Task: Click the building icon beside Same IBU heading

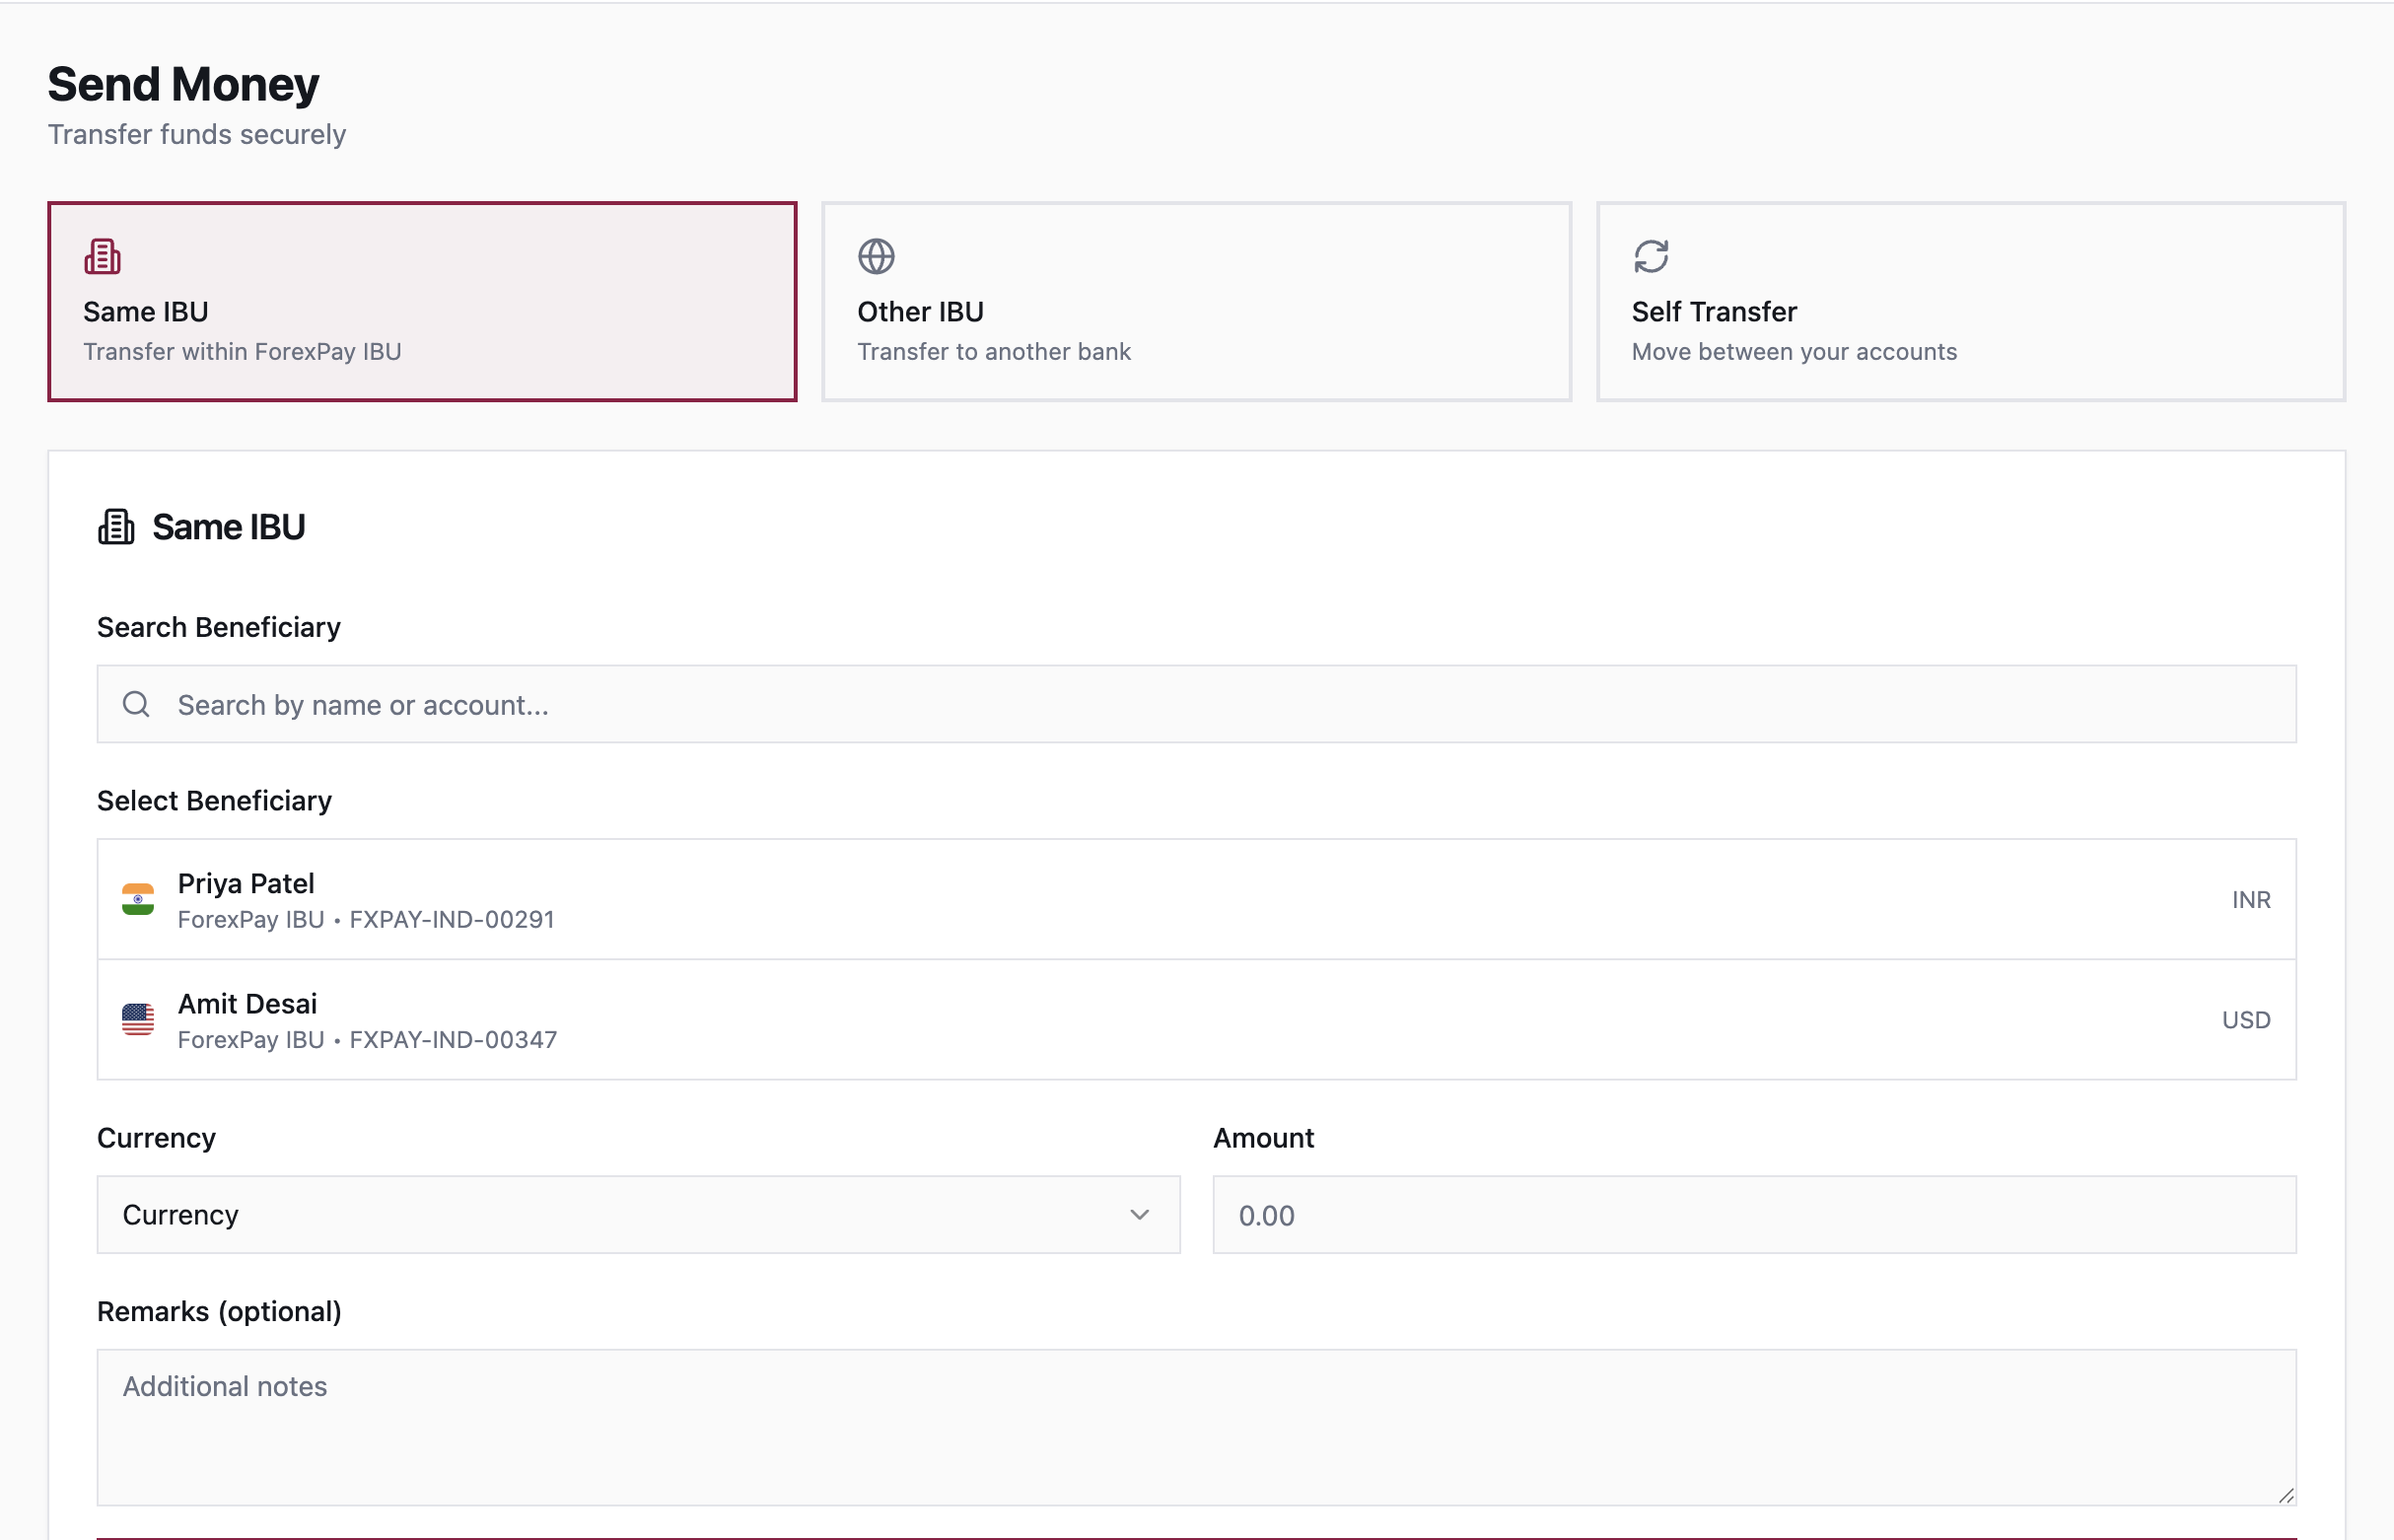Action: pyautogui.click(x=116, y=527)
